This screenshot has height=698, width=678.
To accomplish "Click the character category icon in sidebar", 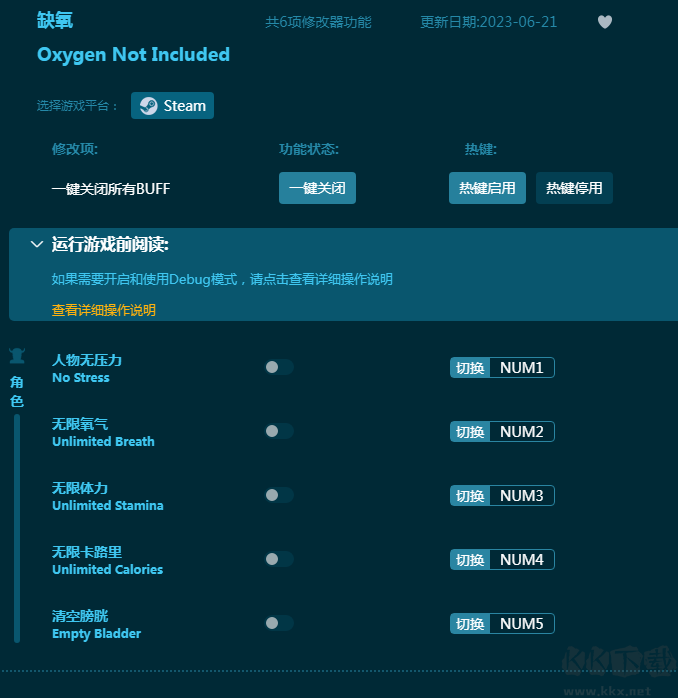I will point(17,356).
